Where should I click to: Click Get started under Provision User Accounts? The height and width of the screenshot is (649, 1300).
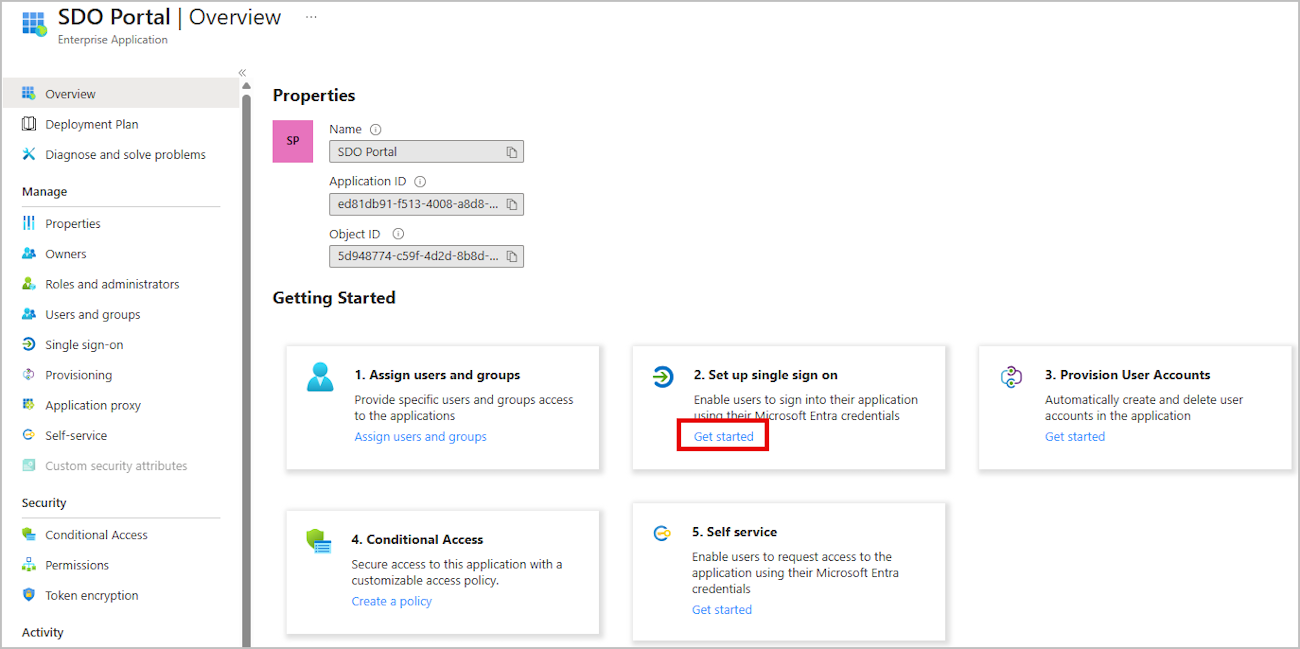click(1075, 437)
